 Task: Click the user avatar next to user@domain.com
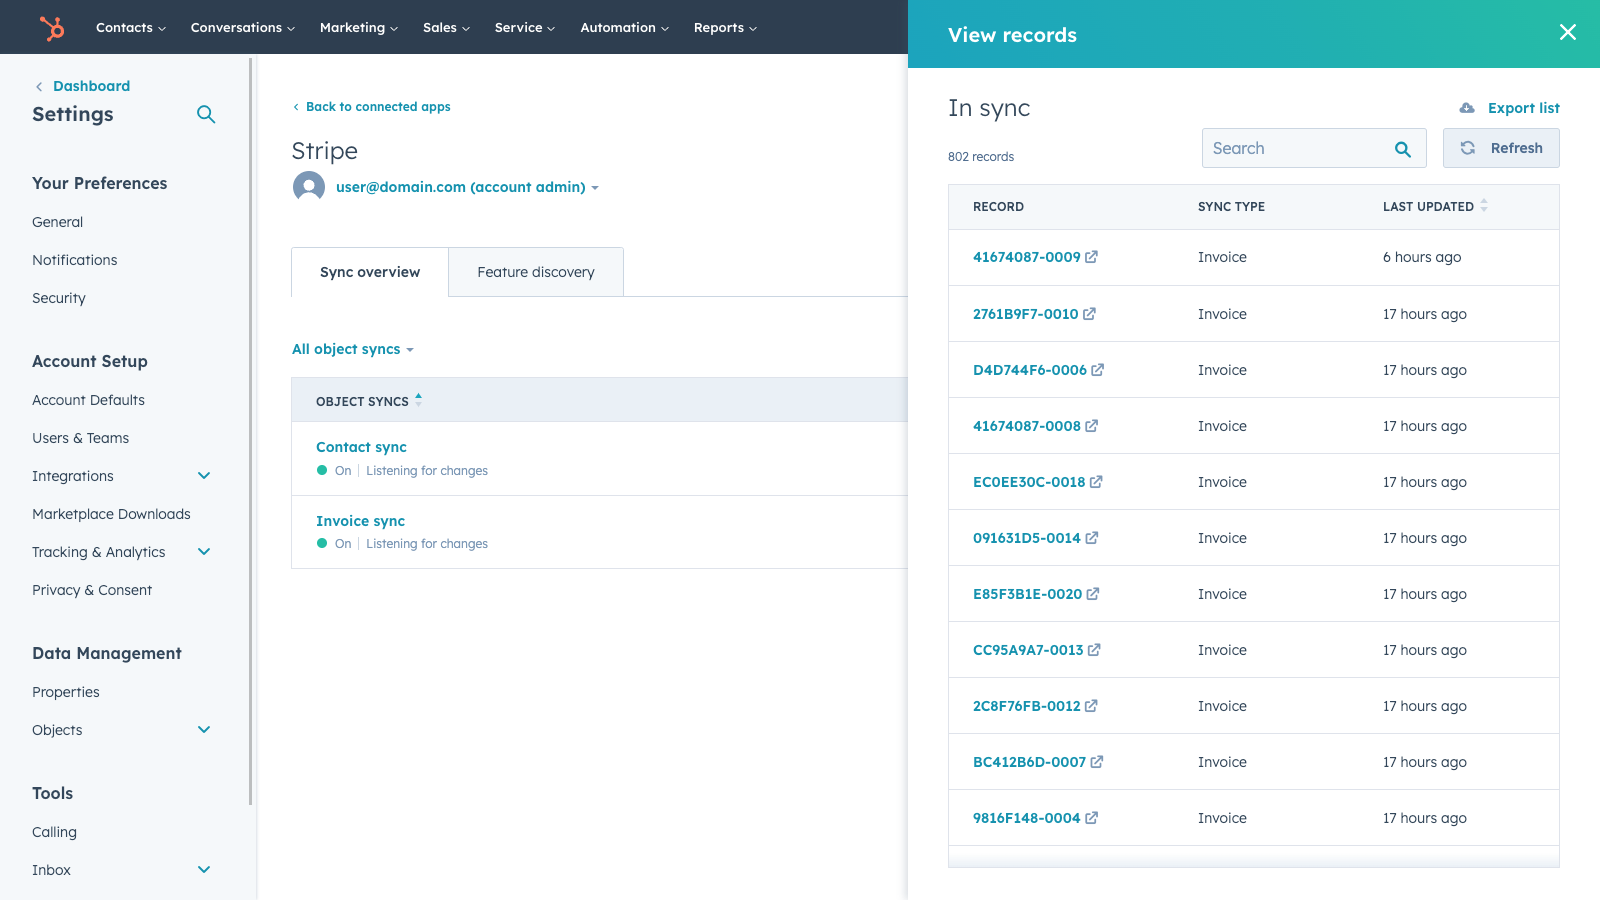pos(309,186)
